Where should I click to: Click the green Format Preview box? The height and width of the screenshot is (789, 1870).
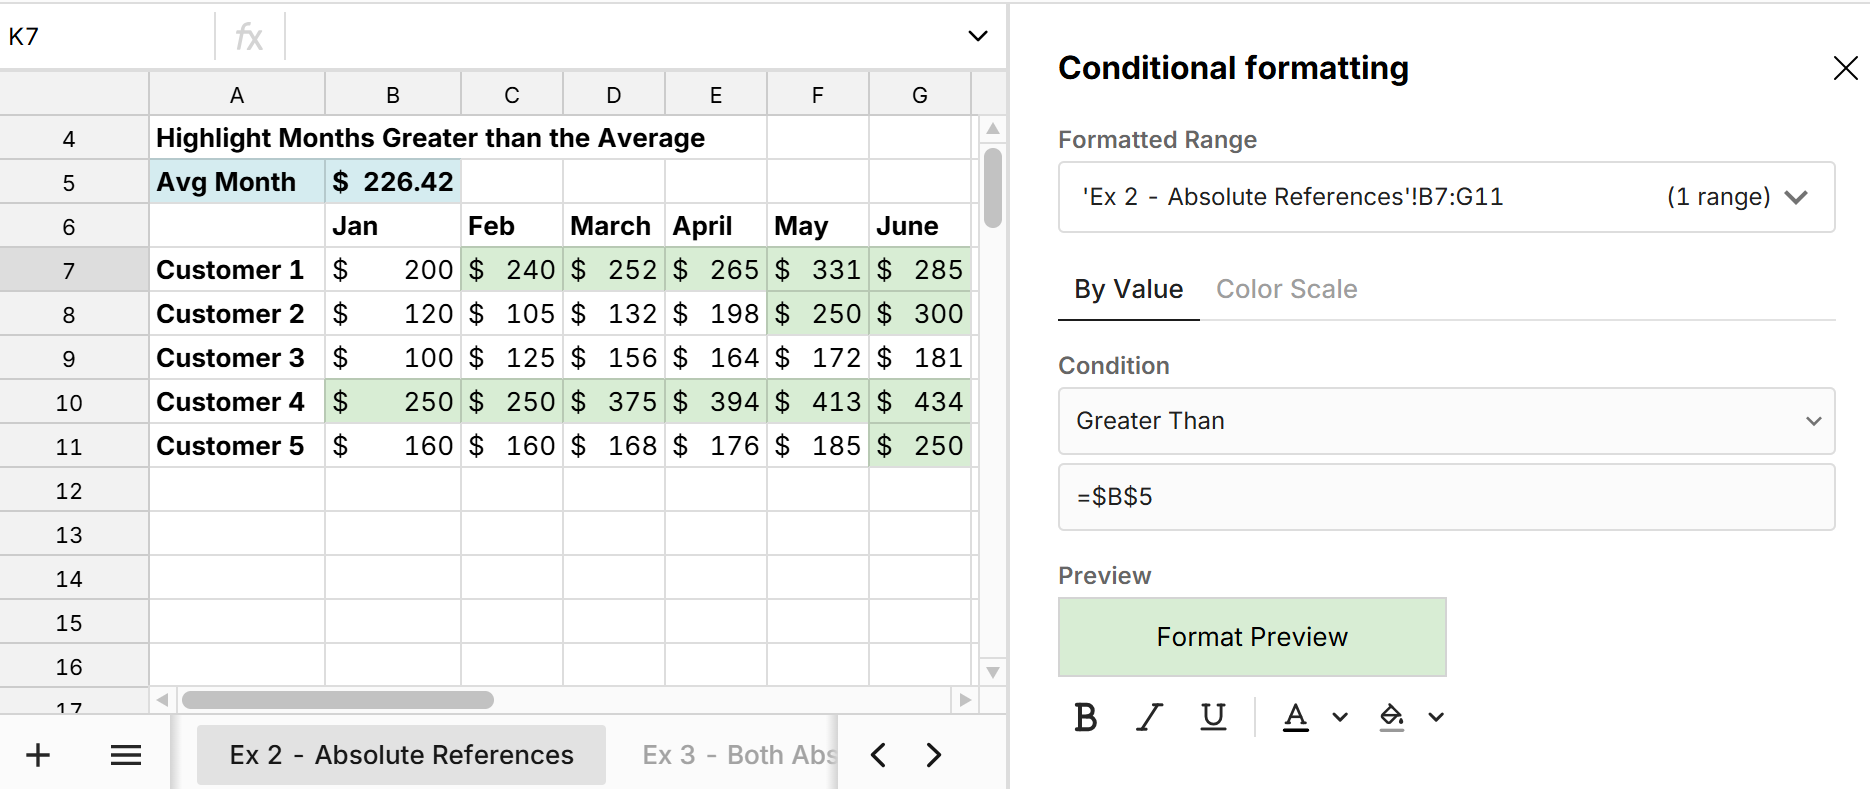pos(1252,637)
